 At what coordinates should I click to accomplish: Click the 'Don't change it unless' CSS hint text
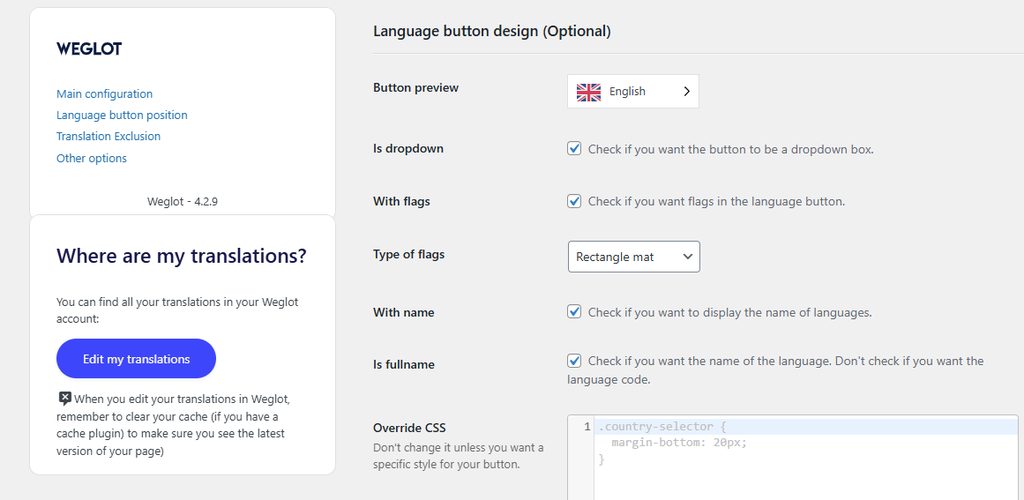(x=458, y=456)
